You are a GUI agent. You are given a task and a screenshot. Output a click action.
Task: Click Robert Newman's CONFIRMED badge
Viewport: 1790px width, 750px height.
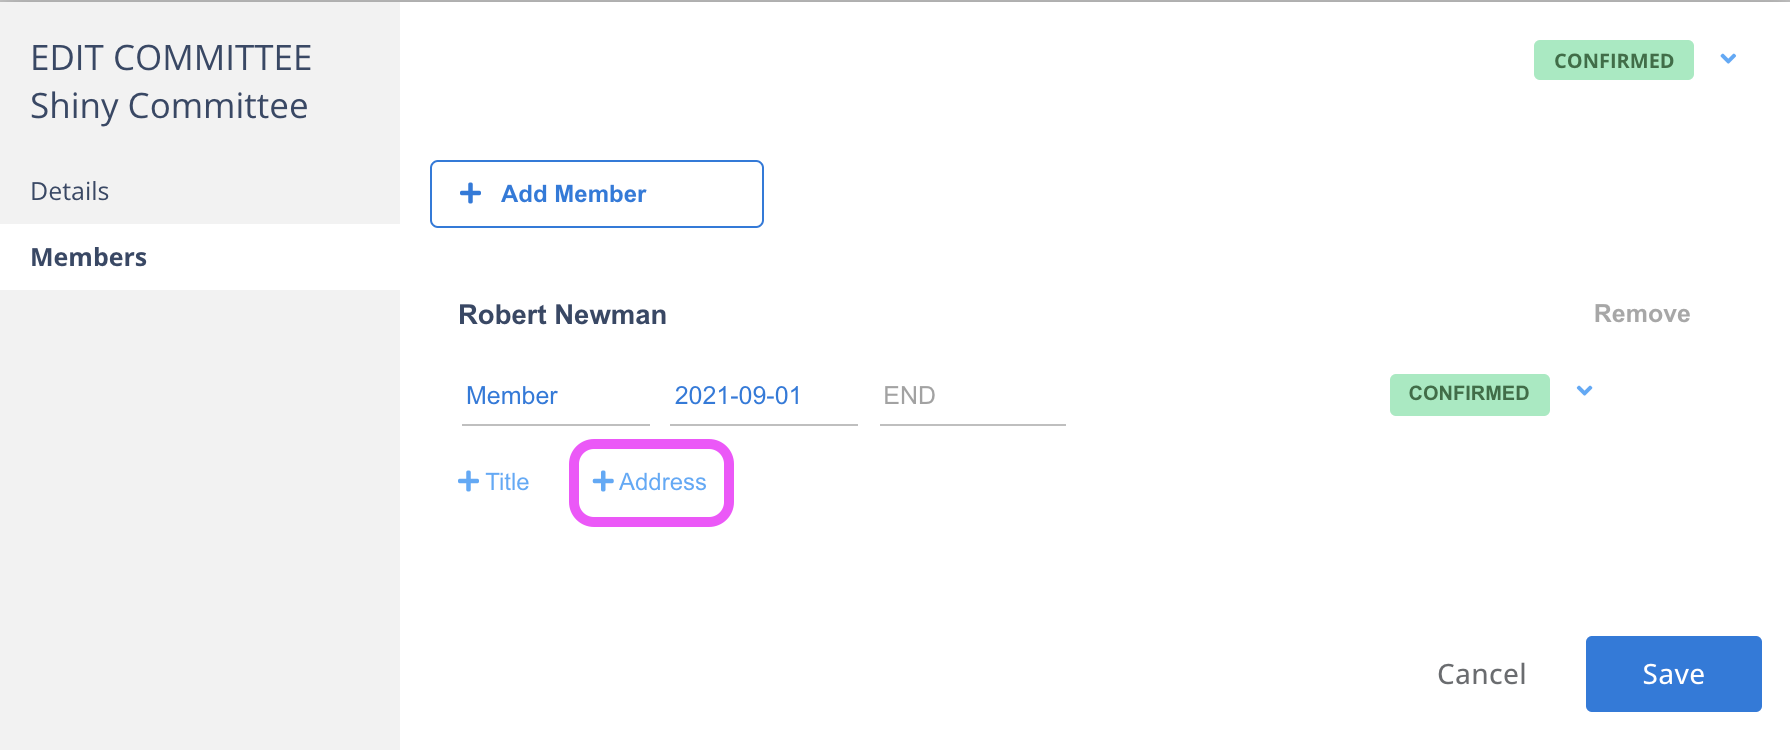coord(1469,394)
